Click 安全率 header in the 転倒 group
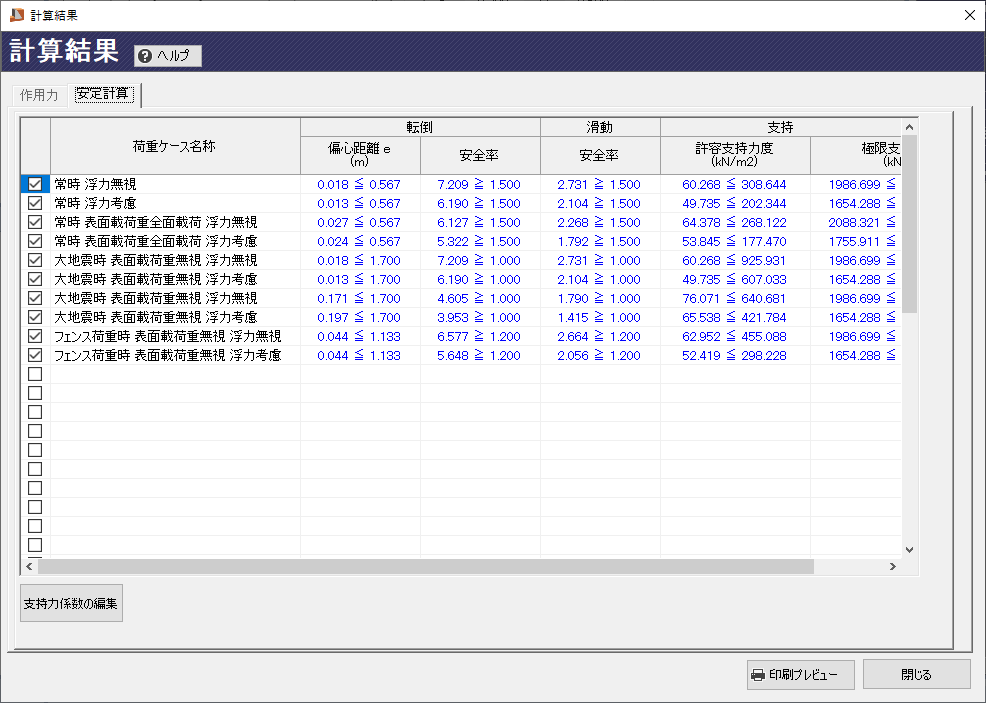 coord(480,155)
